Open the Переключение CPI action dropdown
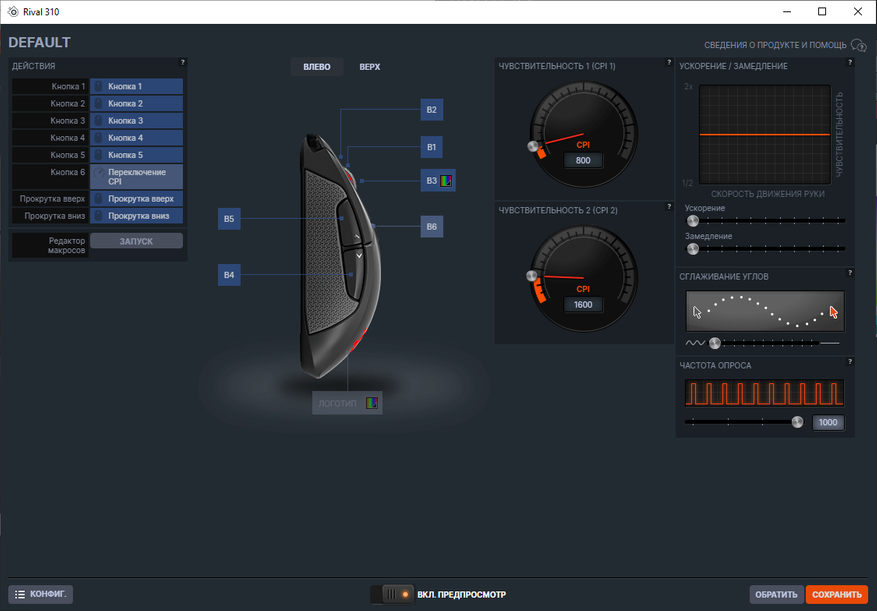The image size is (877, 611). pos(136,176)
